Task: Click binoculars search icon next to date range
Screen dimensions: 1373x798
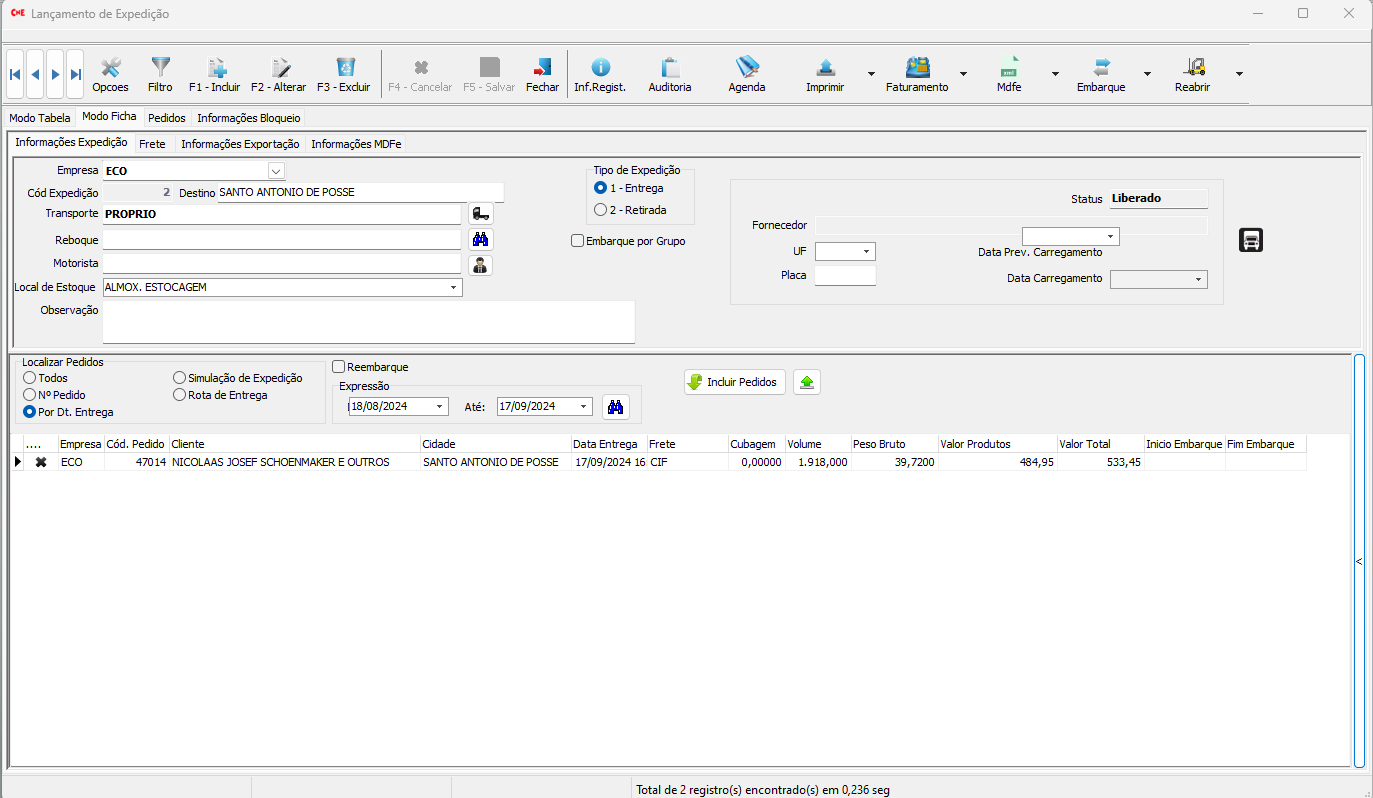Action: [615, 407]
